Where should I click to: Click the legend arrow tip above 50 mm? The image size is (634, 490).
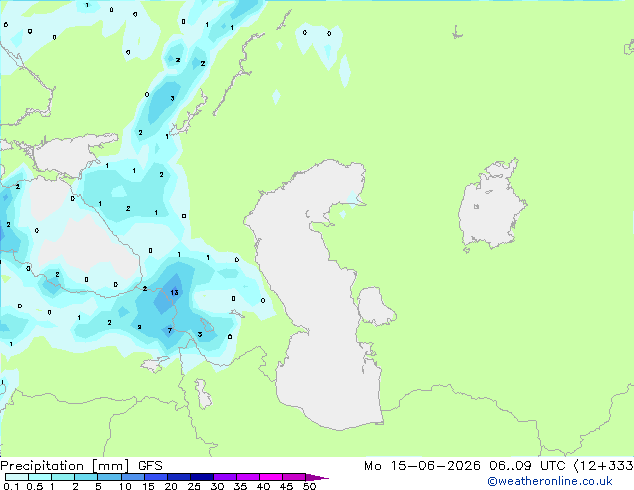(317, 478)
